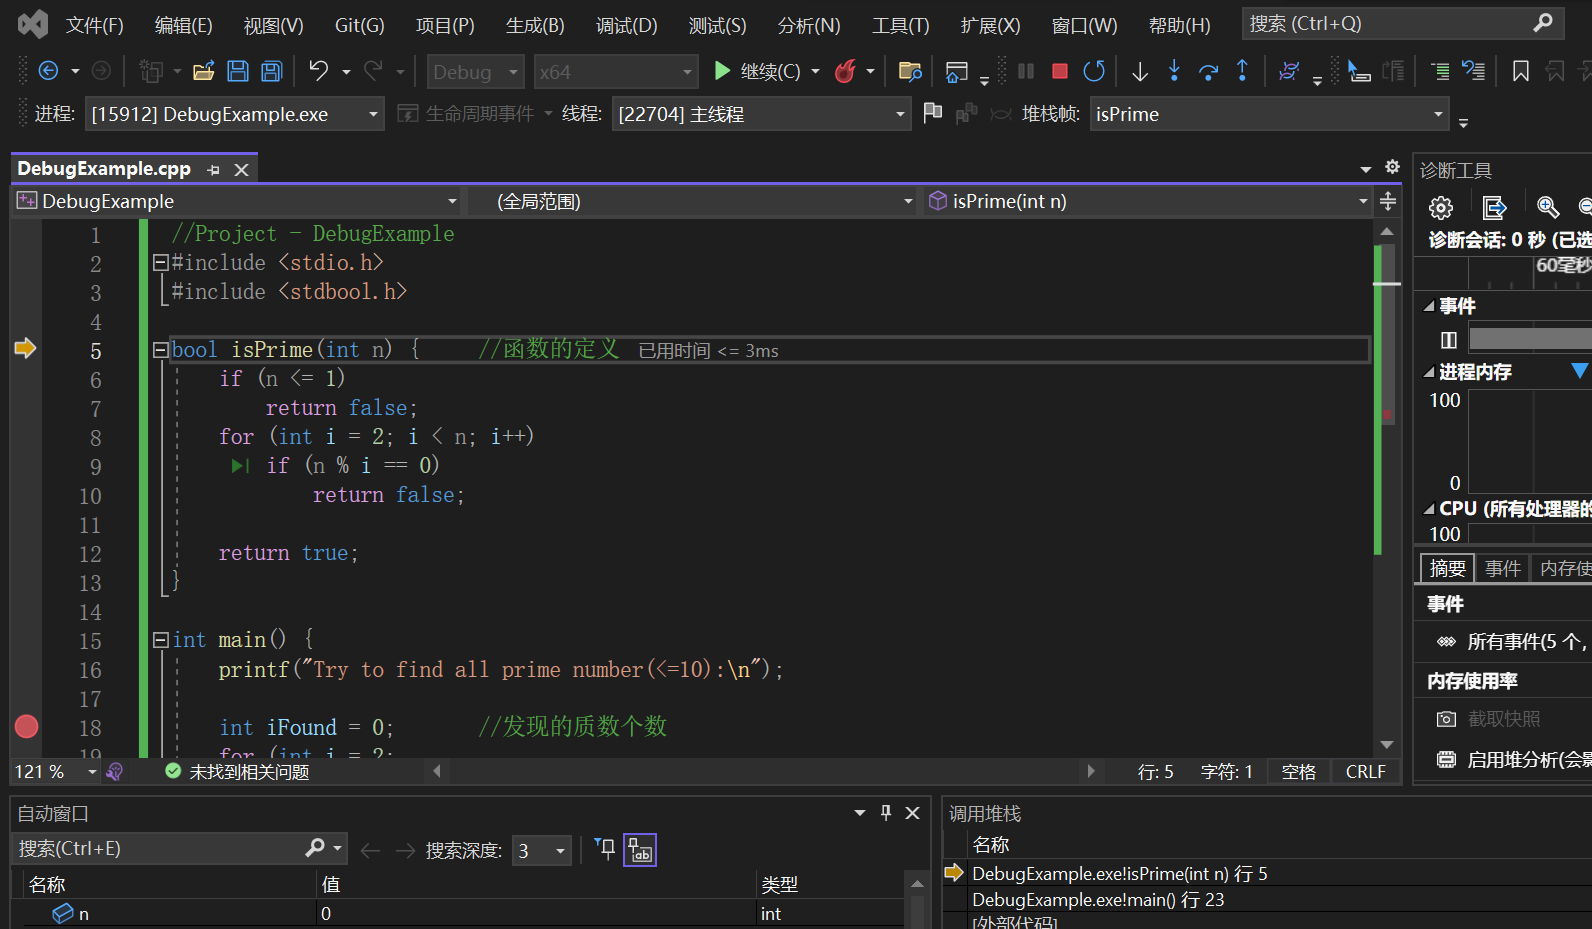Click the Step Into icon

[1174, 71]
